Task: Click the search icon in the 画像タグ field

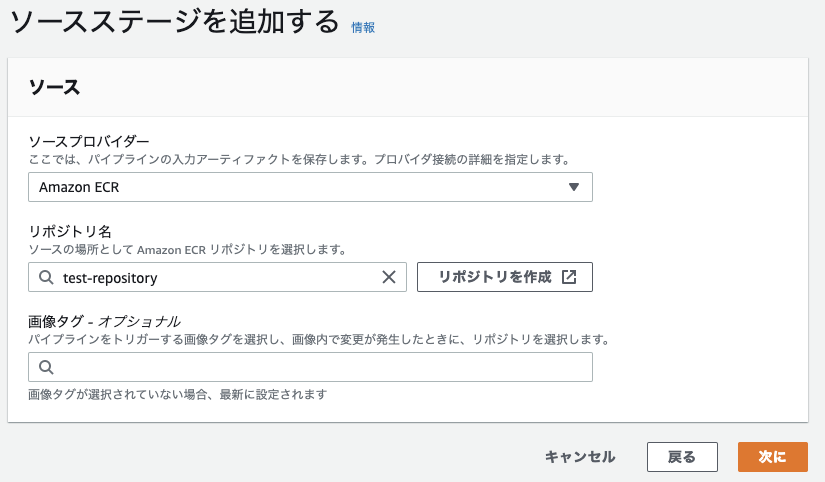Action: (46, 367)
